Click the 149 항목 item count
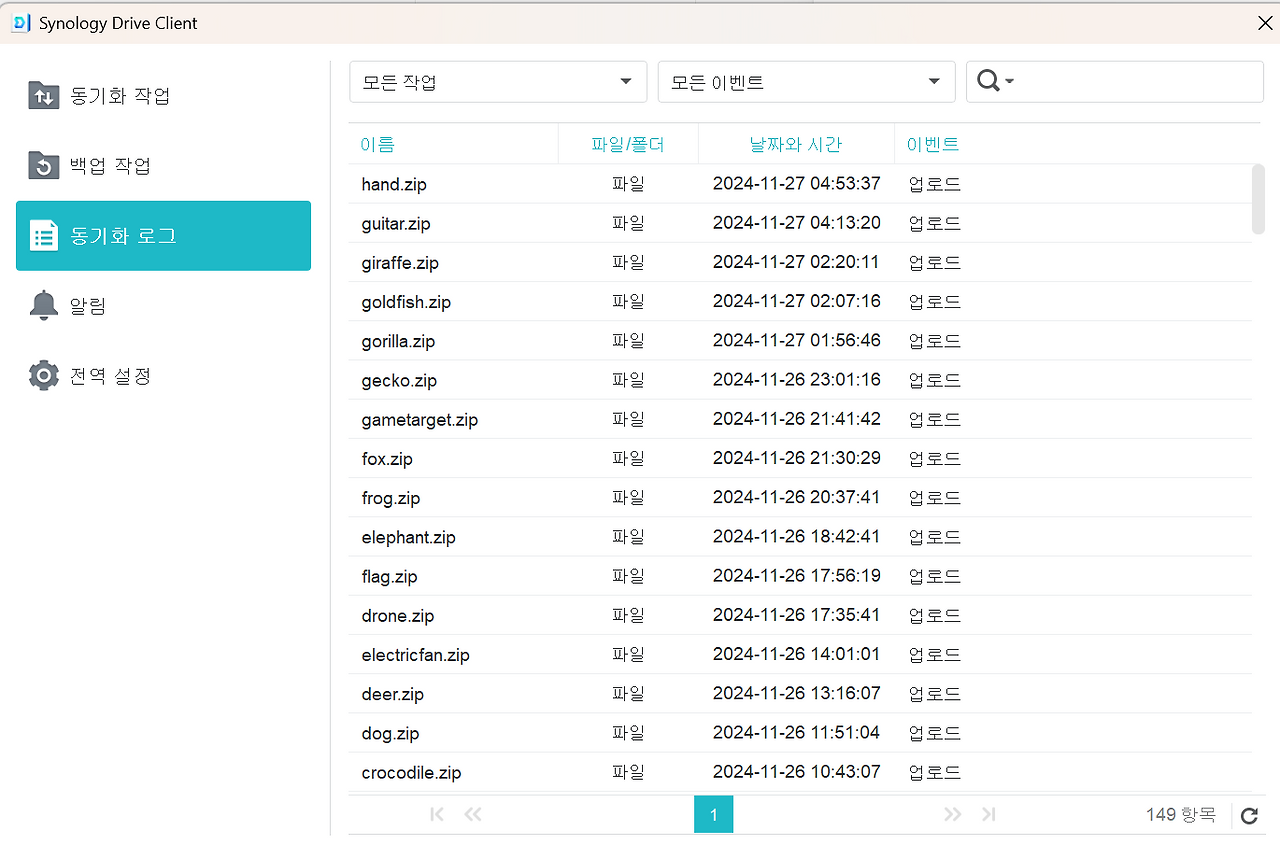The image size is (1280, 845). pyautogui.click(x=1181, y=815)
